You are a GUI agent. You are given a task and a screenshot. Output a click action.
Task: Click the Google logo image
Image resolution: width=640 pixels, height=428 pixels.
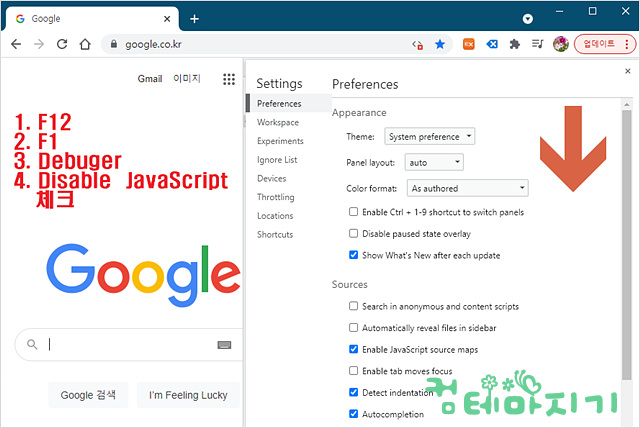[x=143, y=275]
